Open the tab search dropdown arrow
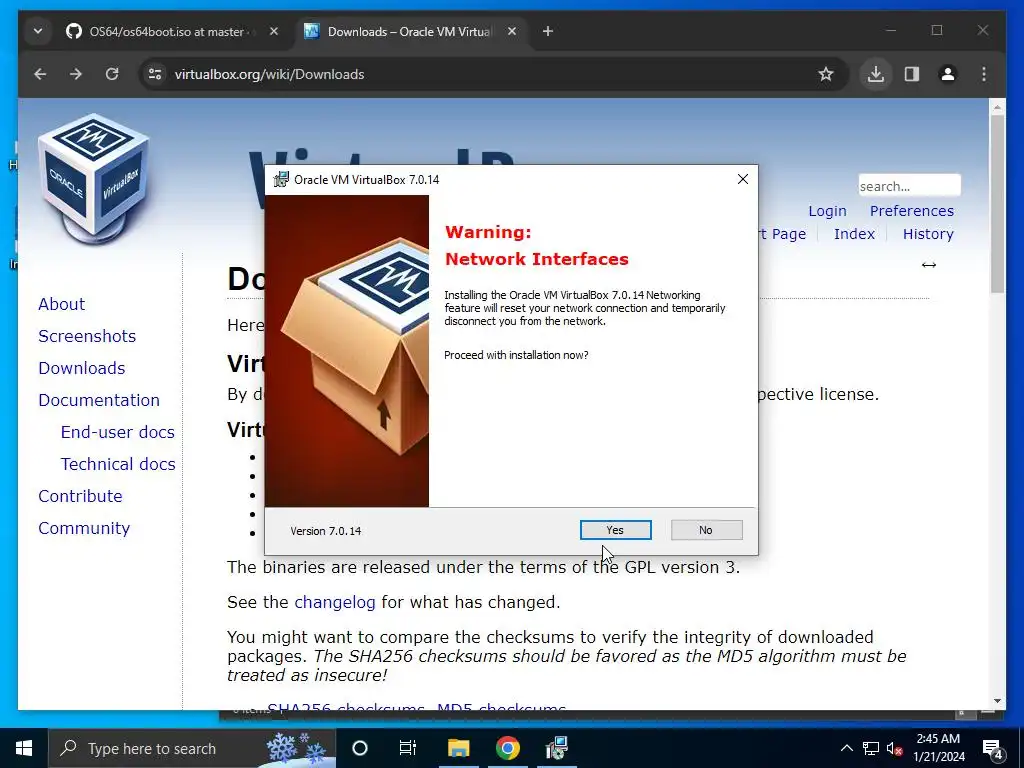Viewport: 1024px width, 768px height. pos(38,31)
